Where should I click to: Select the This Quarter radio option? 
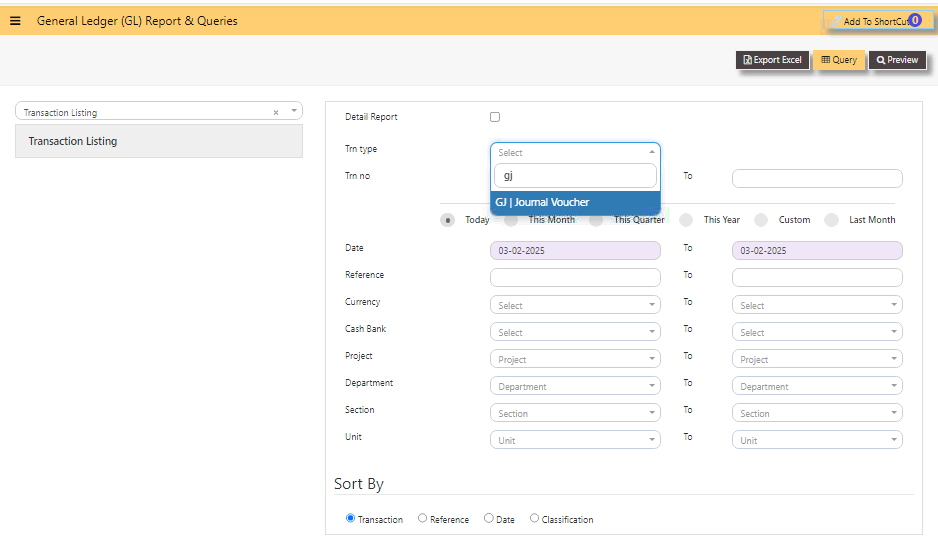[596, 220]
